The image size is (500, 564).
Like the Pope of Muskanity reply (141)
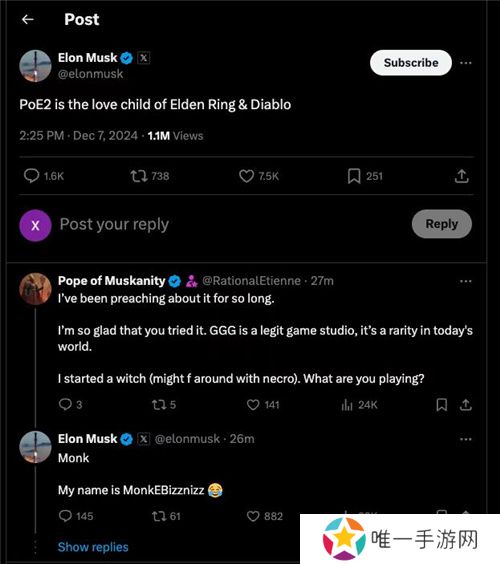point(263,405)
